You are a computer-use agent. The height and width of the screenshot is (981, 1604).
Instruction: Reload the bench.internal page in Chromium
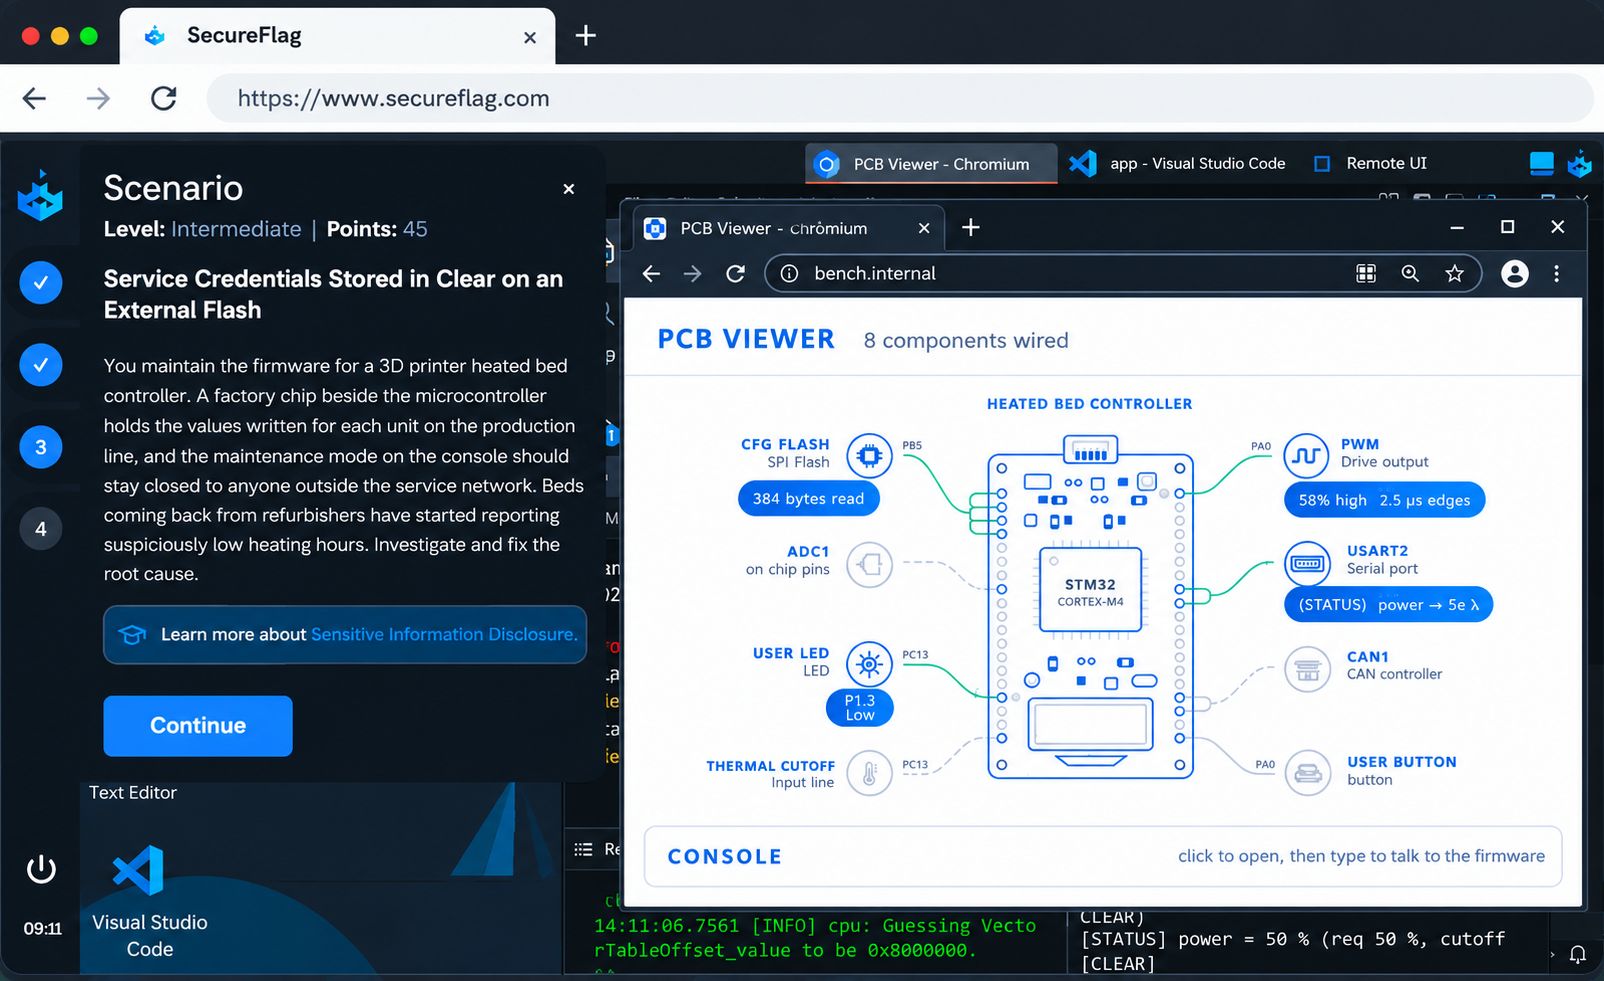(x=735, y=274)
